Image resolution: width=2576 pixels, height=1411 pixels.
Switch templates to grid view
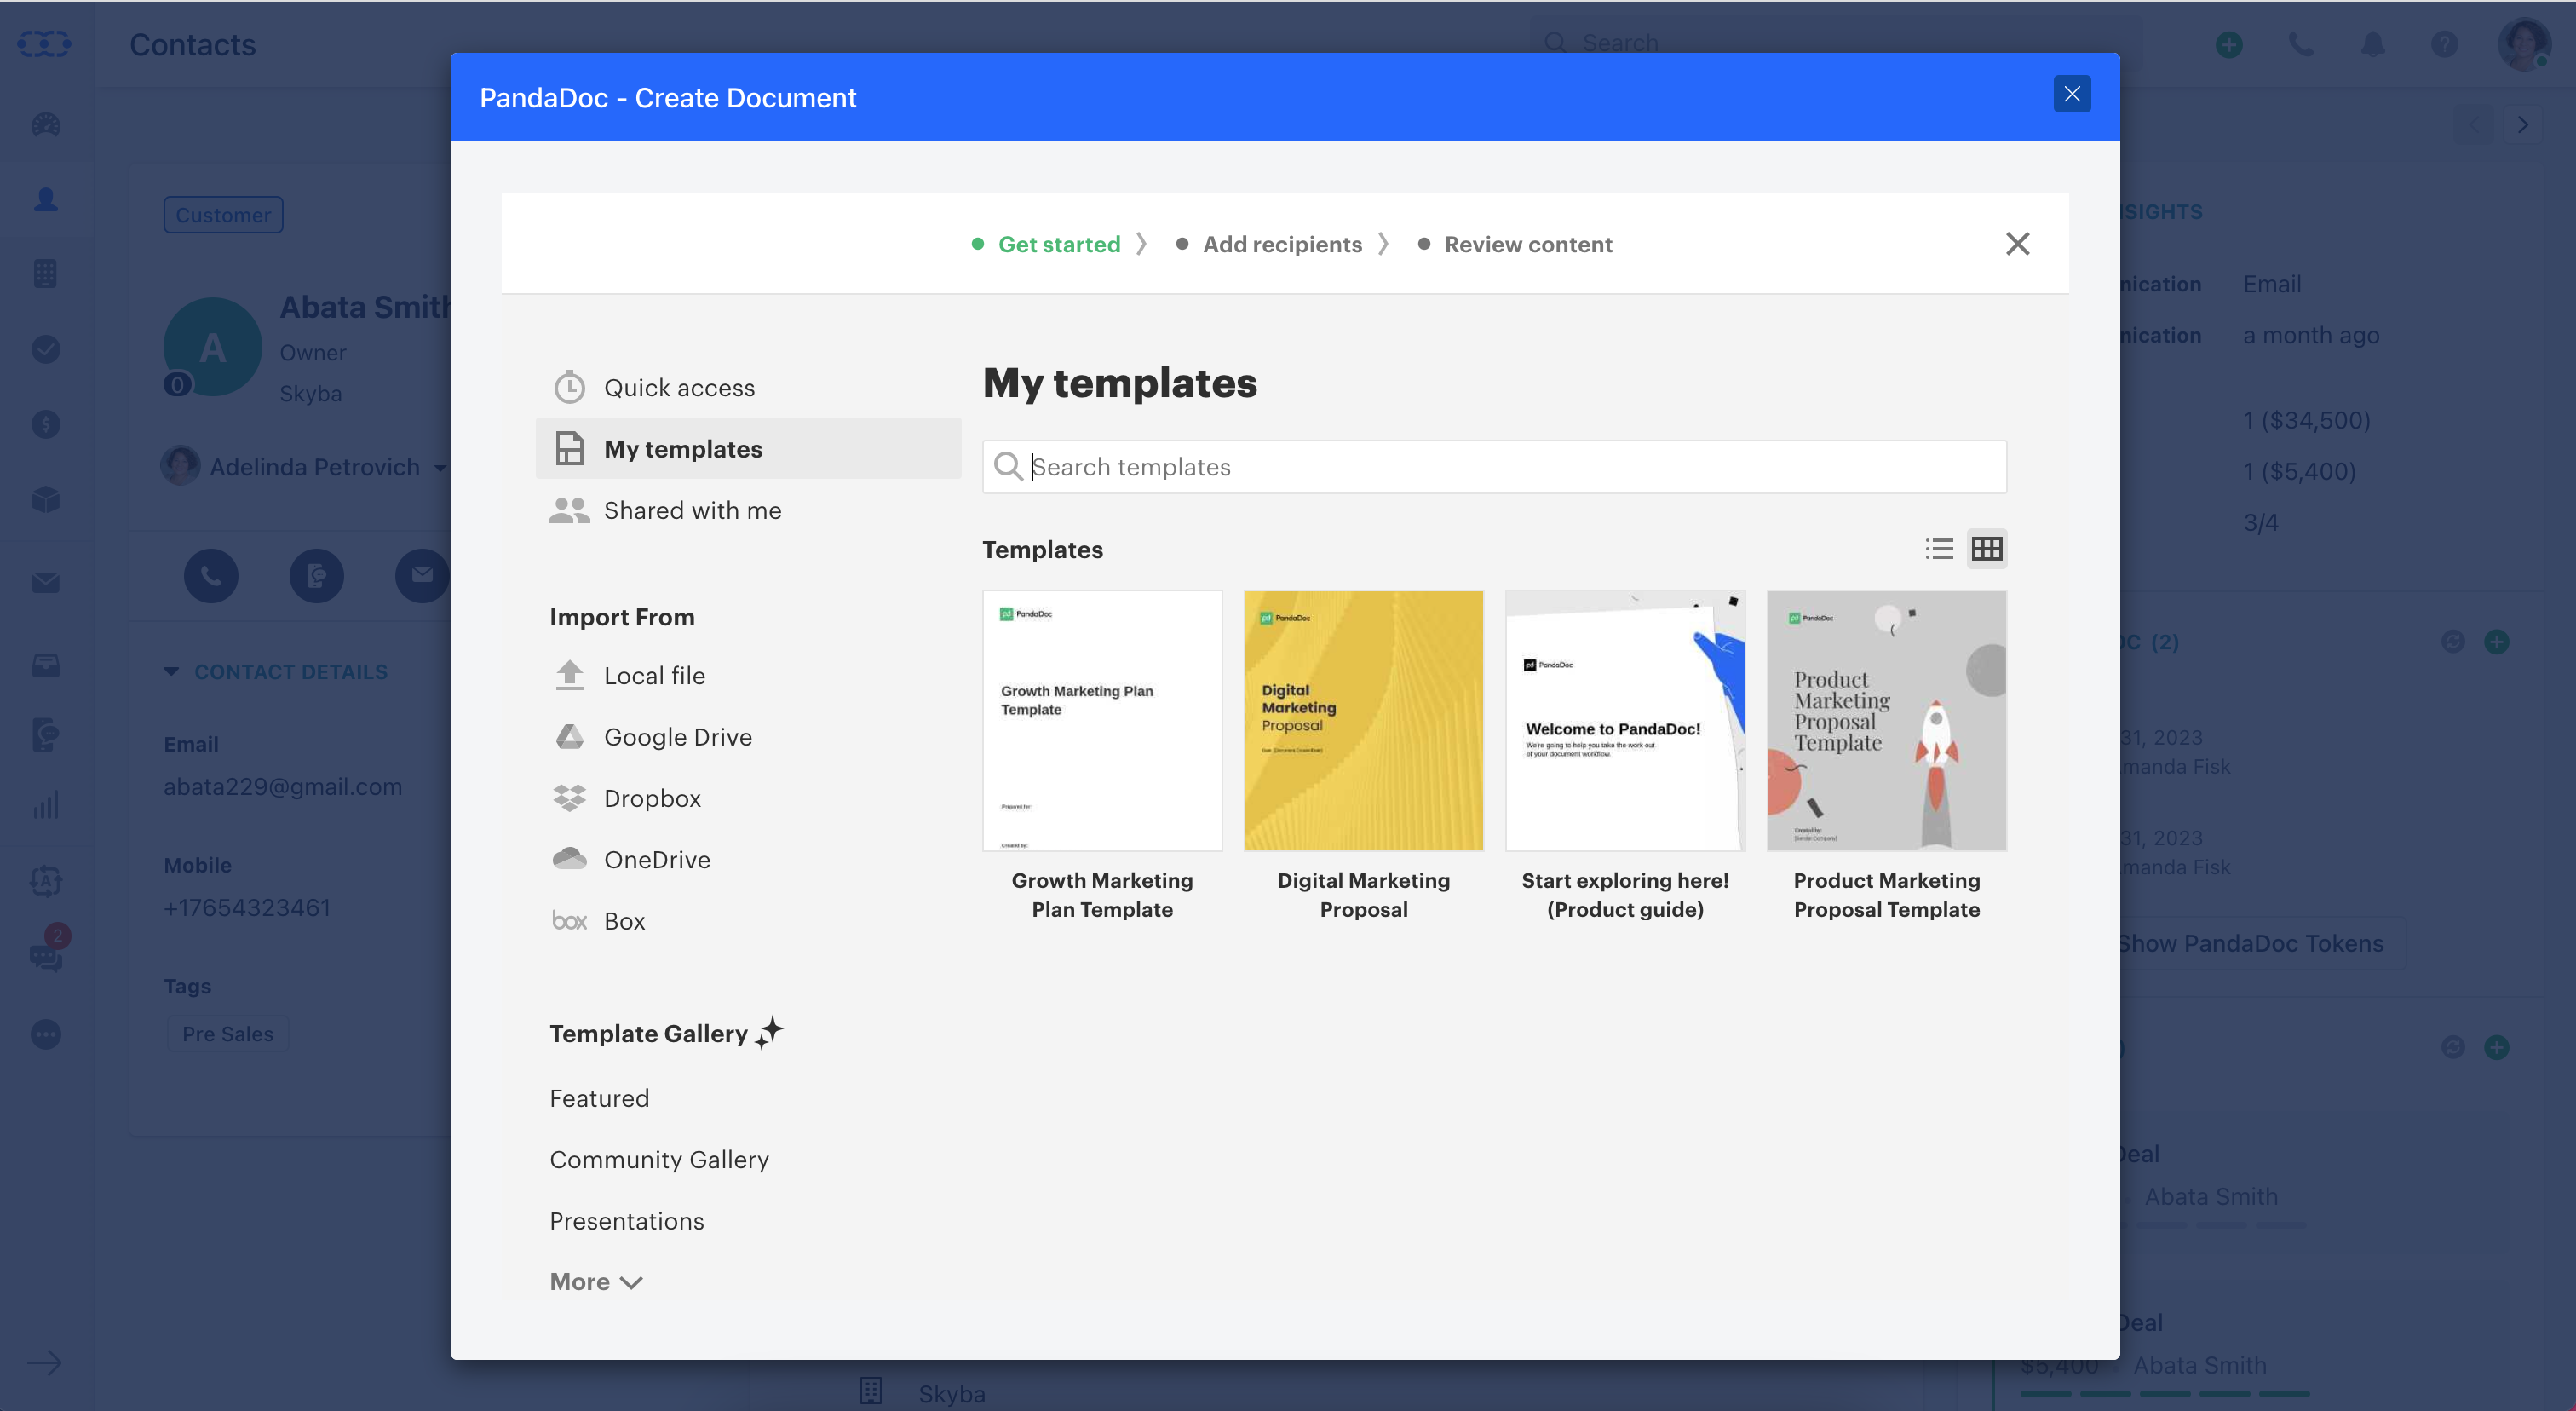click(1986, 549)
